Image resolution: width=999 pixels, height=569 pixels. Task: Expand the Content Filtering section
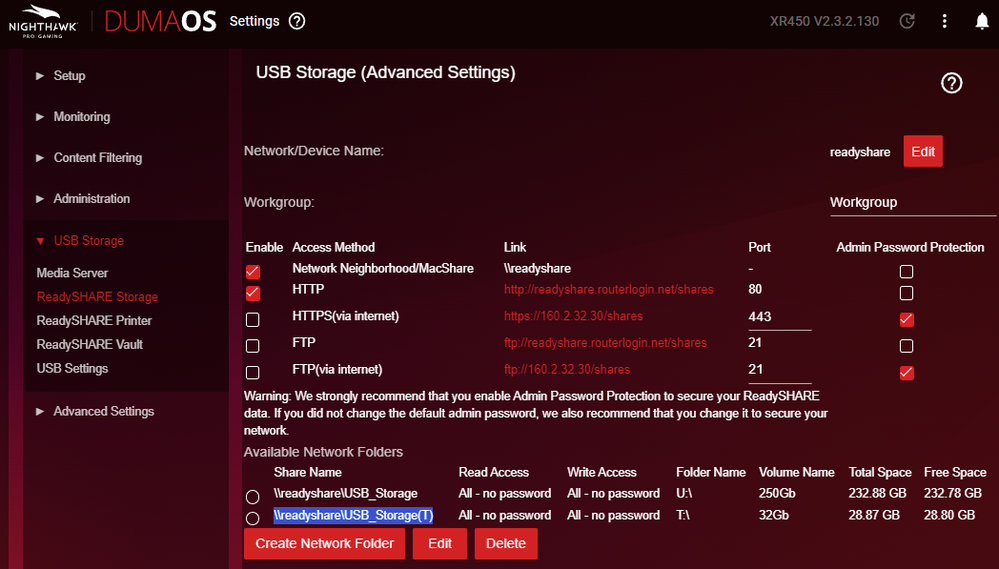[97, 158]
